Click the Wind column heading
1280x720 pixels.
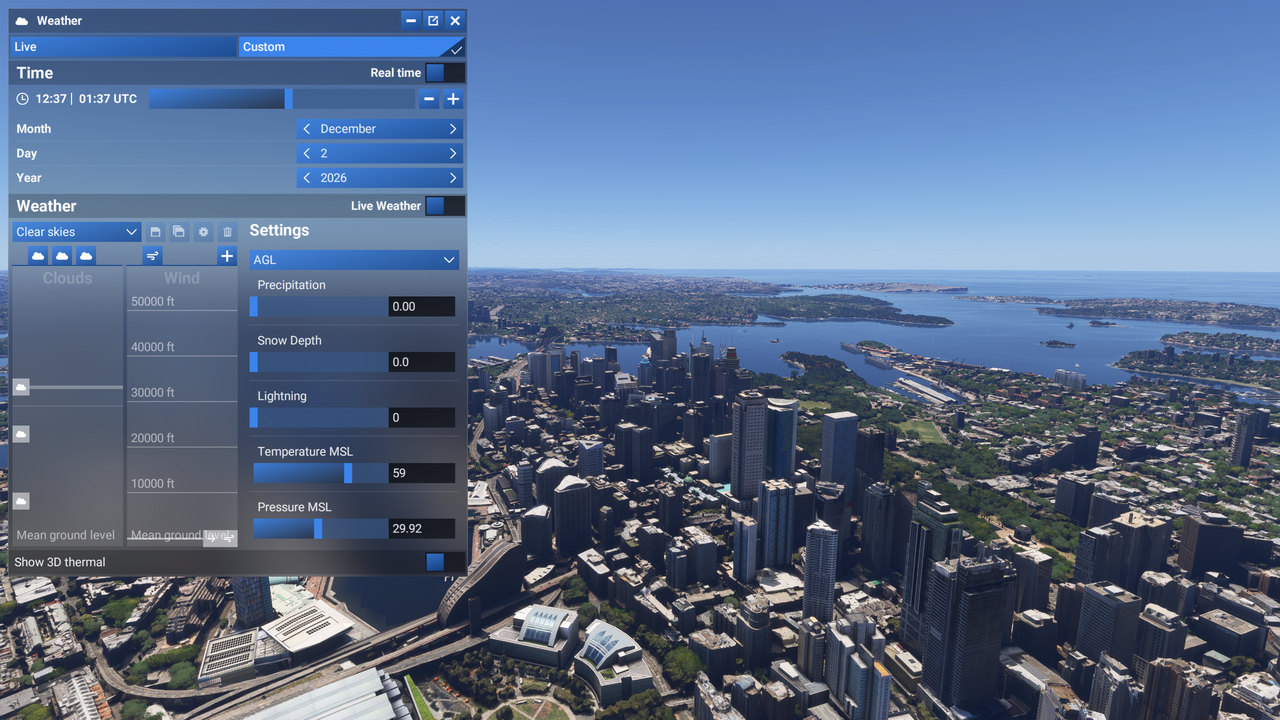(182, 278)
